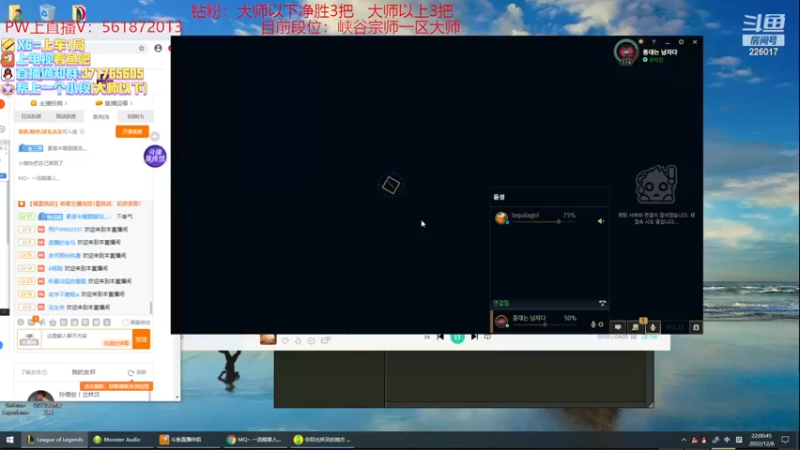
Task: Skip to the next track in music player
Action: pyautogui.click(x=474, y=337)
